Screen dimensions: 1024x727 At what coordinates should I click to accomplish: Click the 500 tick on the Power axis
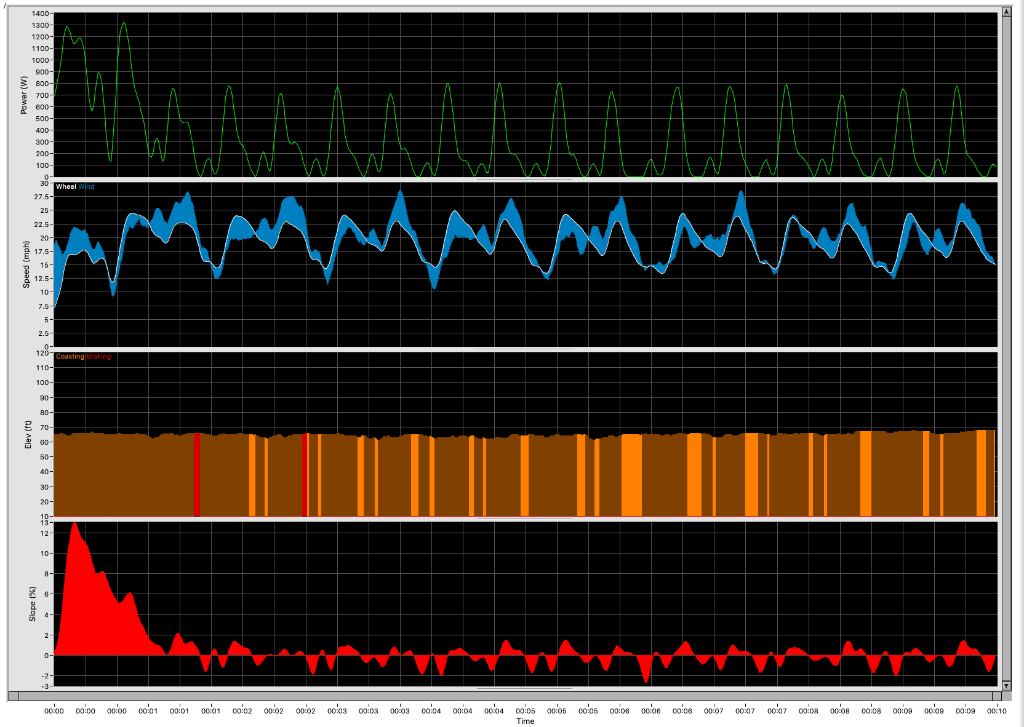pyautogui.click(x=42, y=119)
